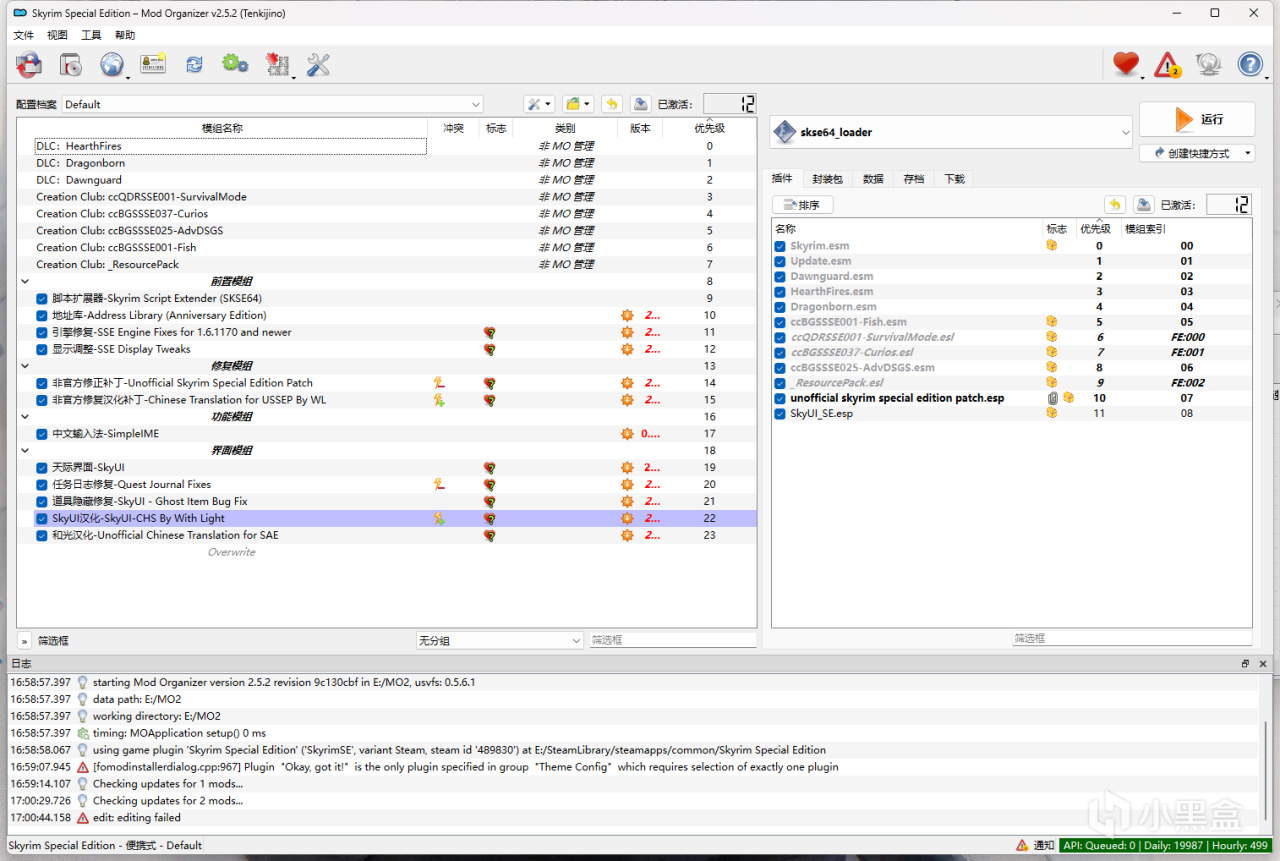Screen dimensions: 1280x861
Task: Click create backup icon above mod list
Action: click(x=640, y=104)
